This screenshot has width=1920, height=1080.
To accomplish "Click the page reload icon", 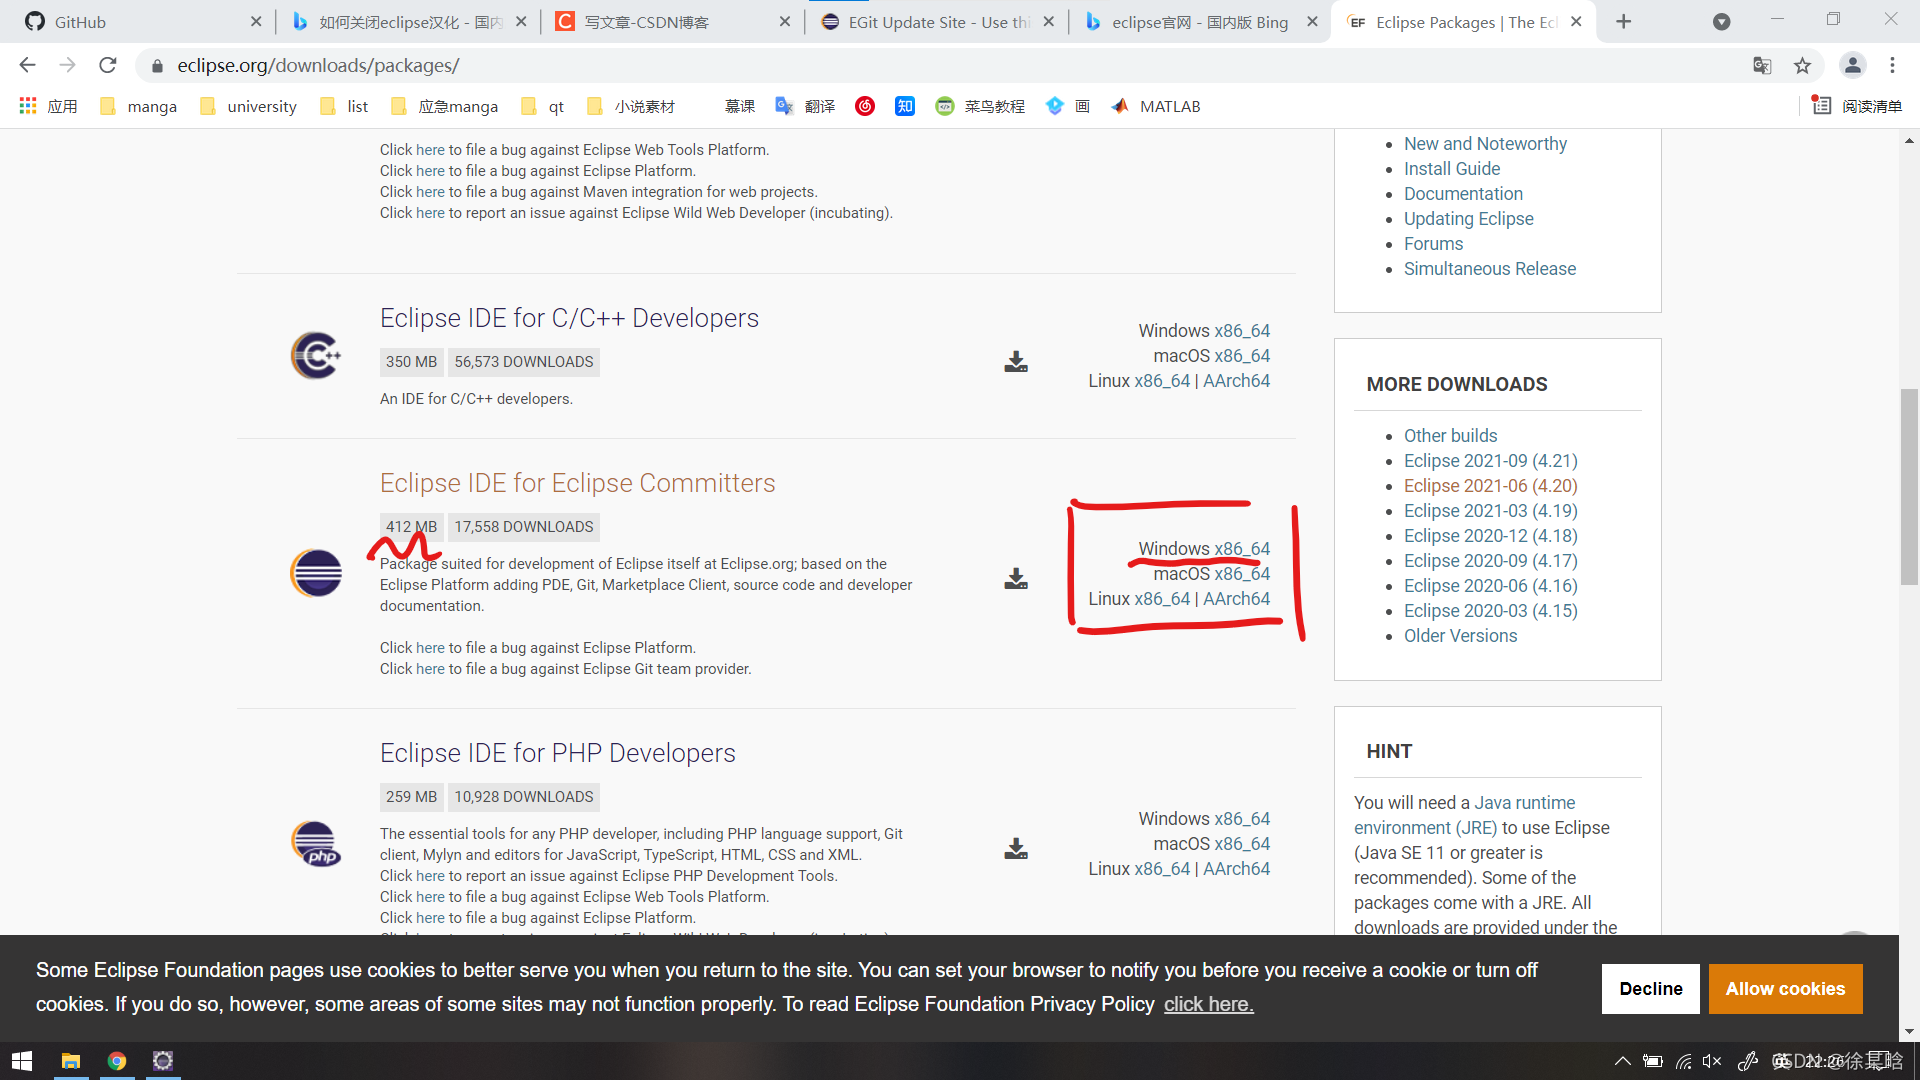I will (108, 65).
